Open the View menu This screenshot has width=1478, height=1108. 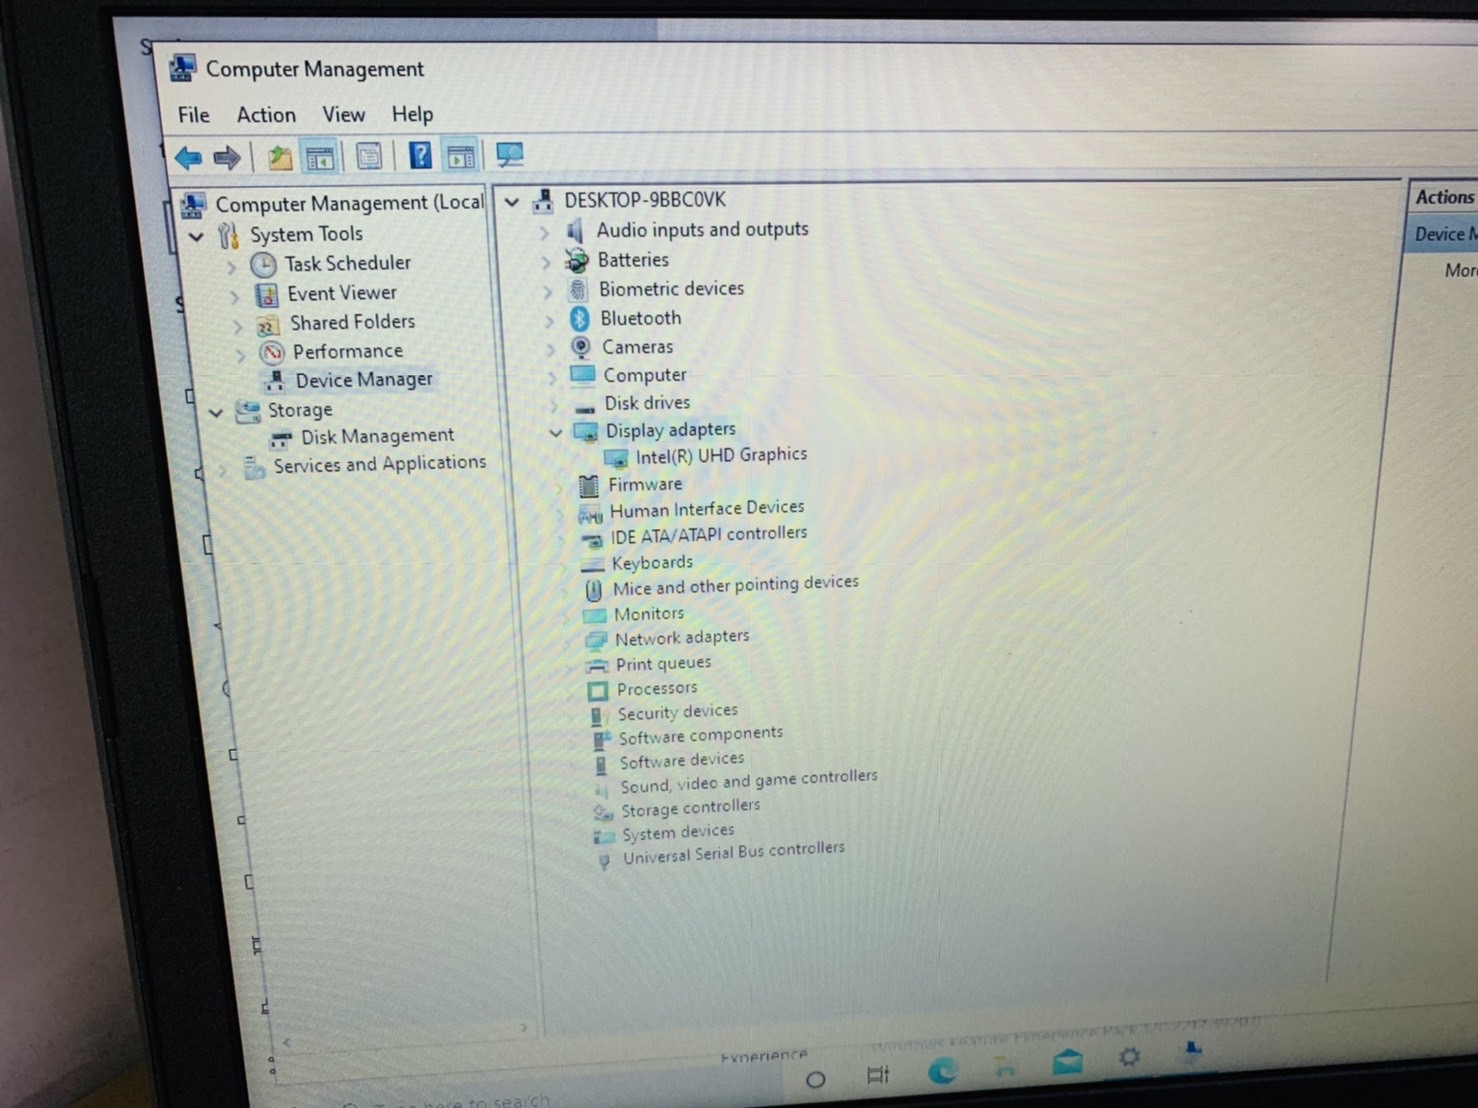point(343,115)
